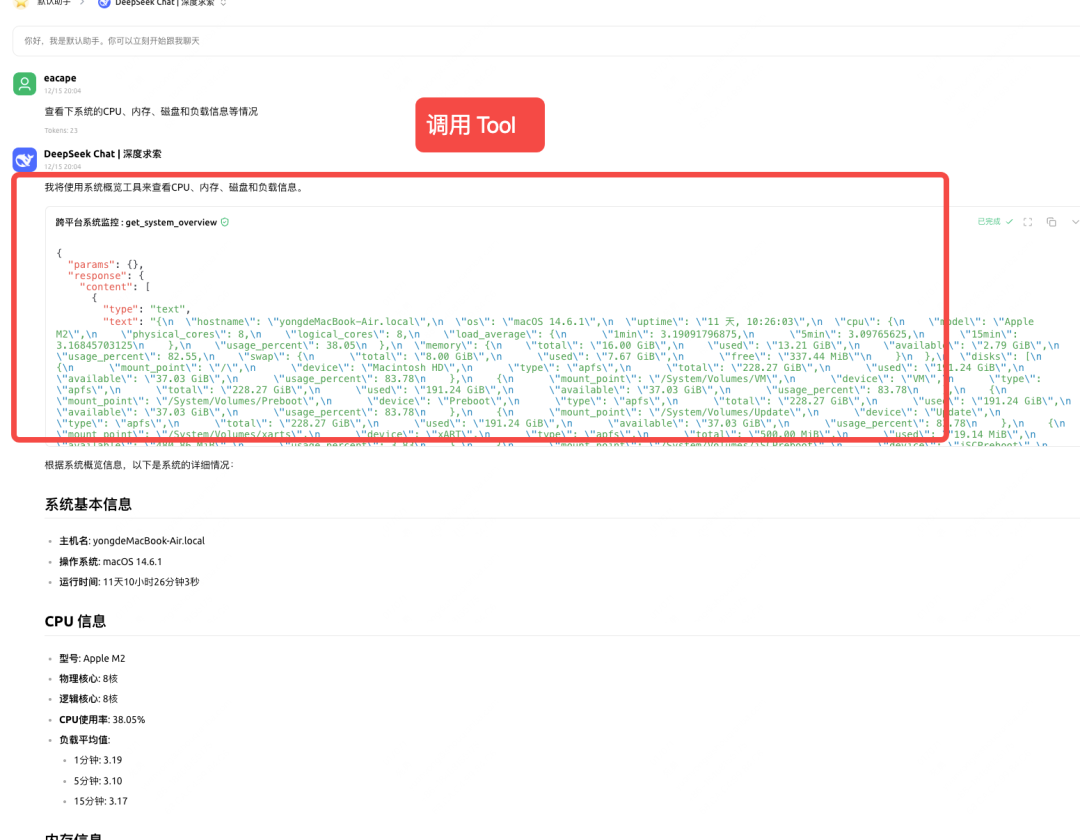This screenshot has height=840, width=1080.
Task: Click the blue DeepSeek whale avatar
Action: click(25, 160)
